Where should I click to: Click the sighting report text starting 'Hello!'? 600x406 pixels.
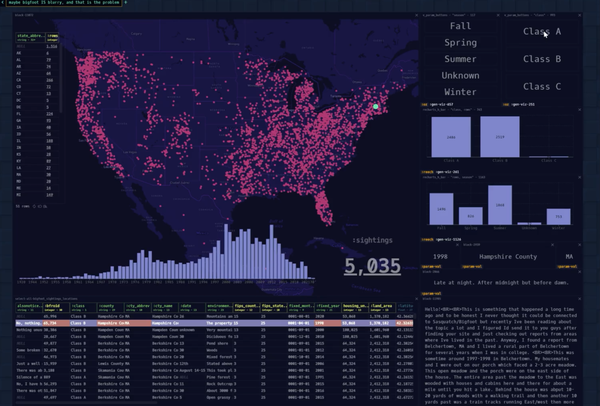[x=501, y=355]
